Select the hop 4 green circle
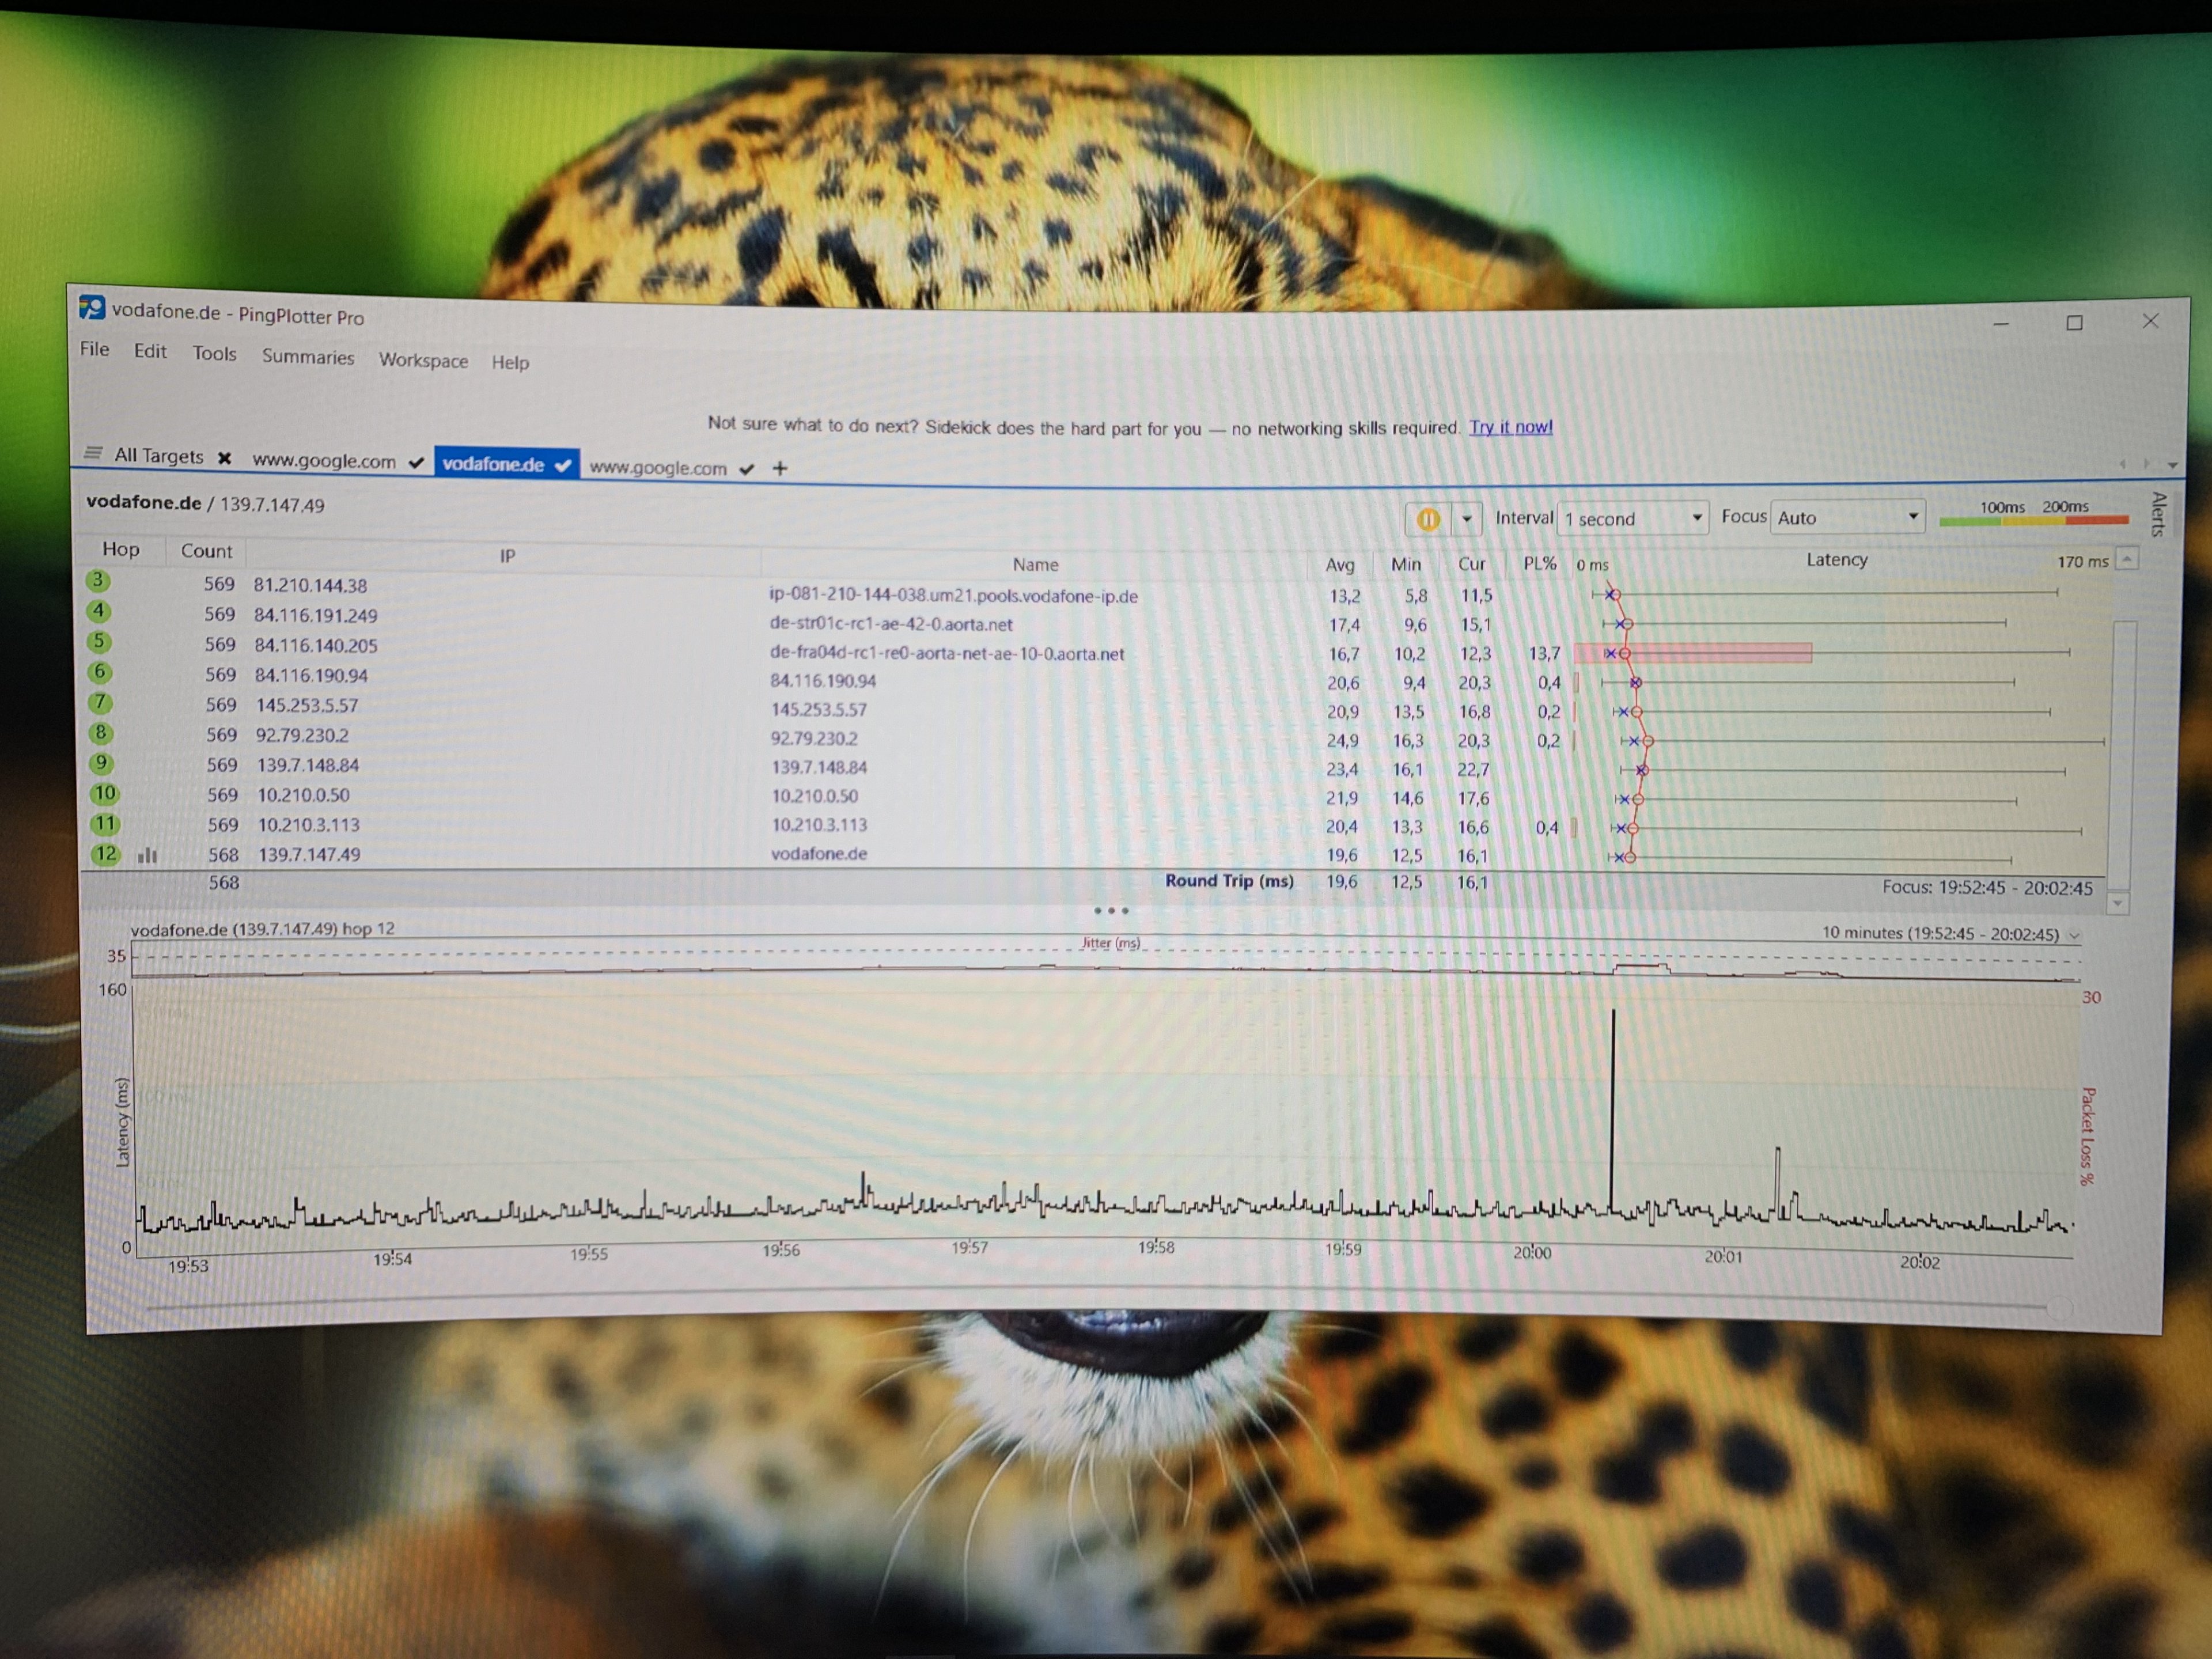This screenshot has height=1659, width=2212. click(99, 611)
